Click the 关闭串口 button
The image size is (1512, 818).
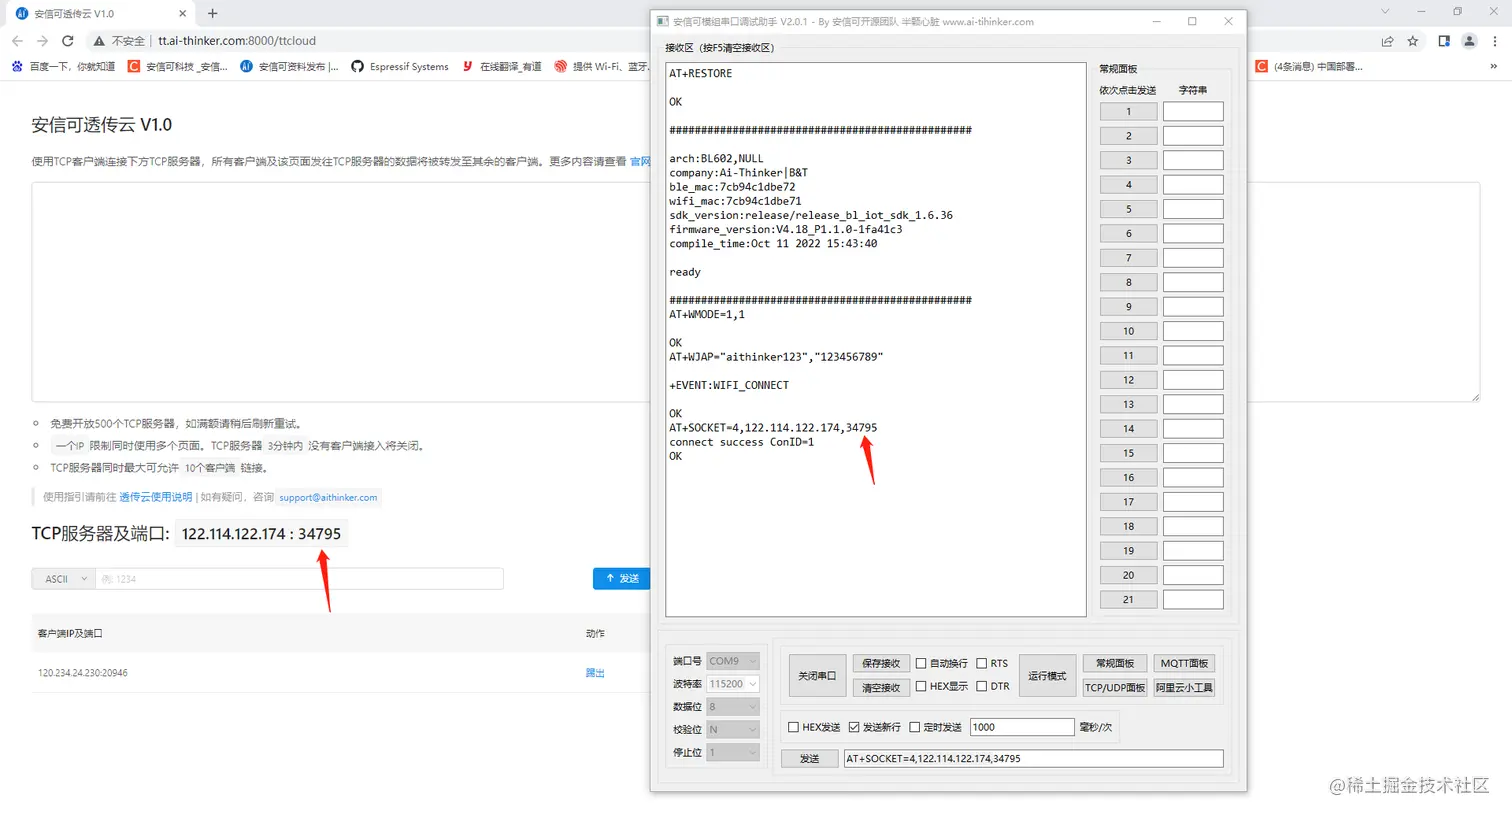click(817, 676)
